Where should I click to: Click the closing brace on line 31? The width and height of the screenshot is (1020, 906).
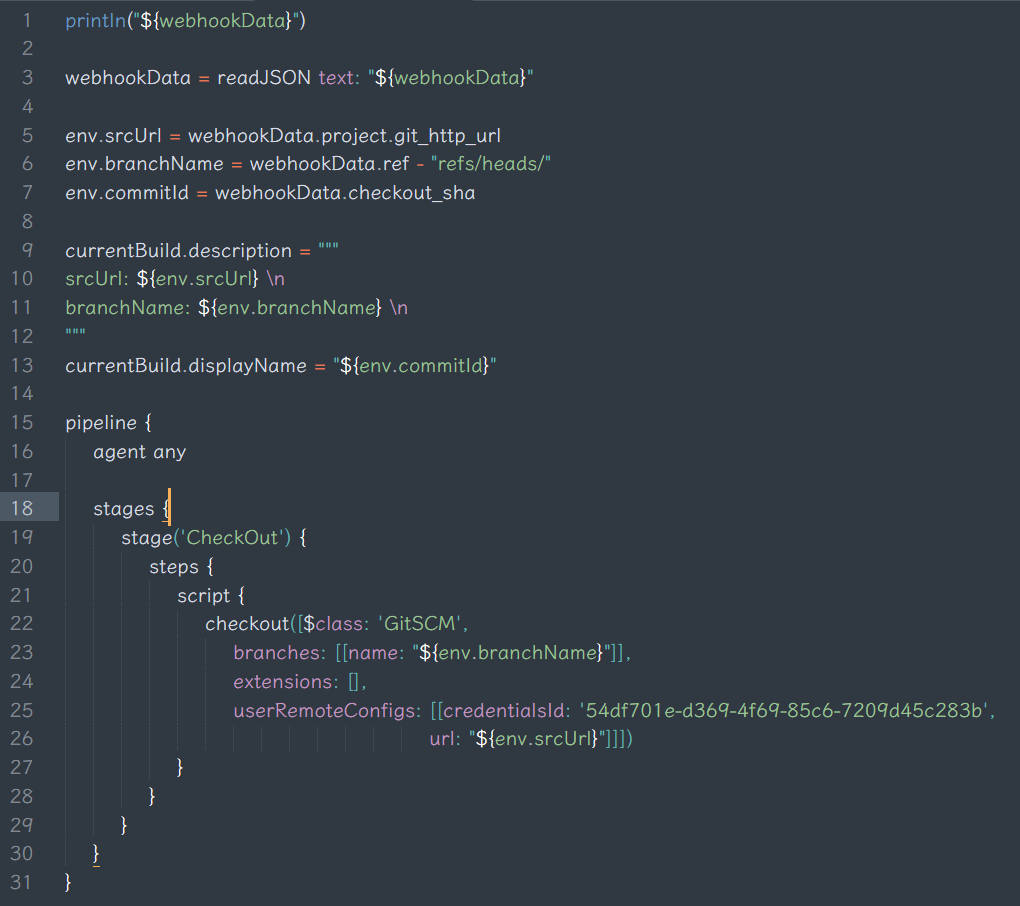pyautogui.click(x=68, y=883)
